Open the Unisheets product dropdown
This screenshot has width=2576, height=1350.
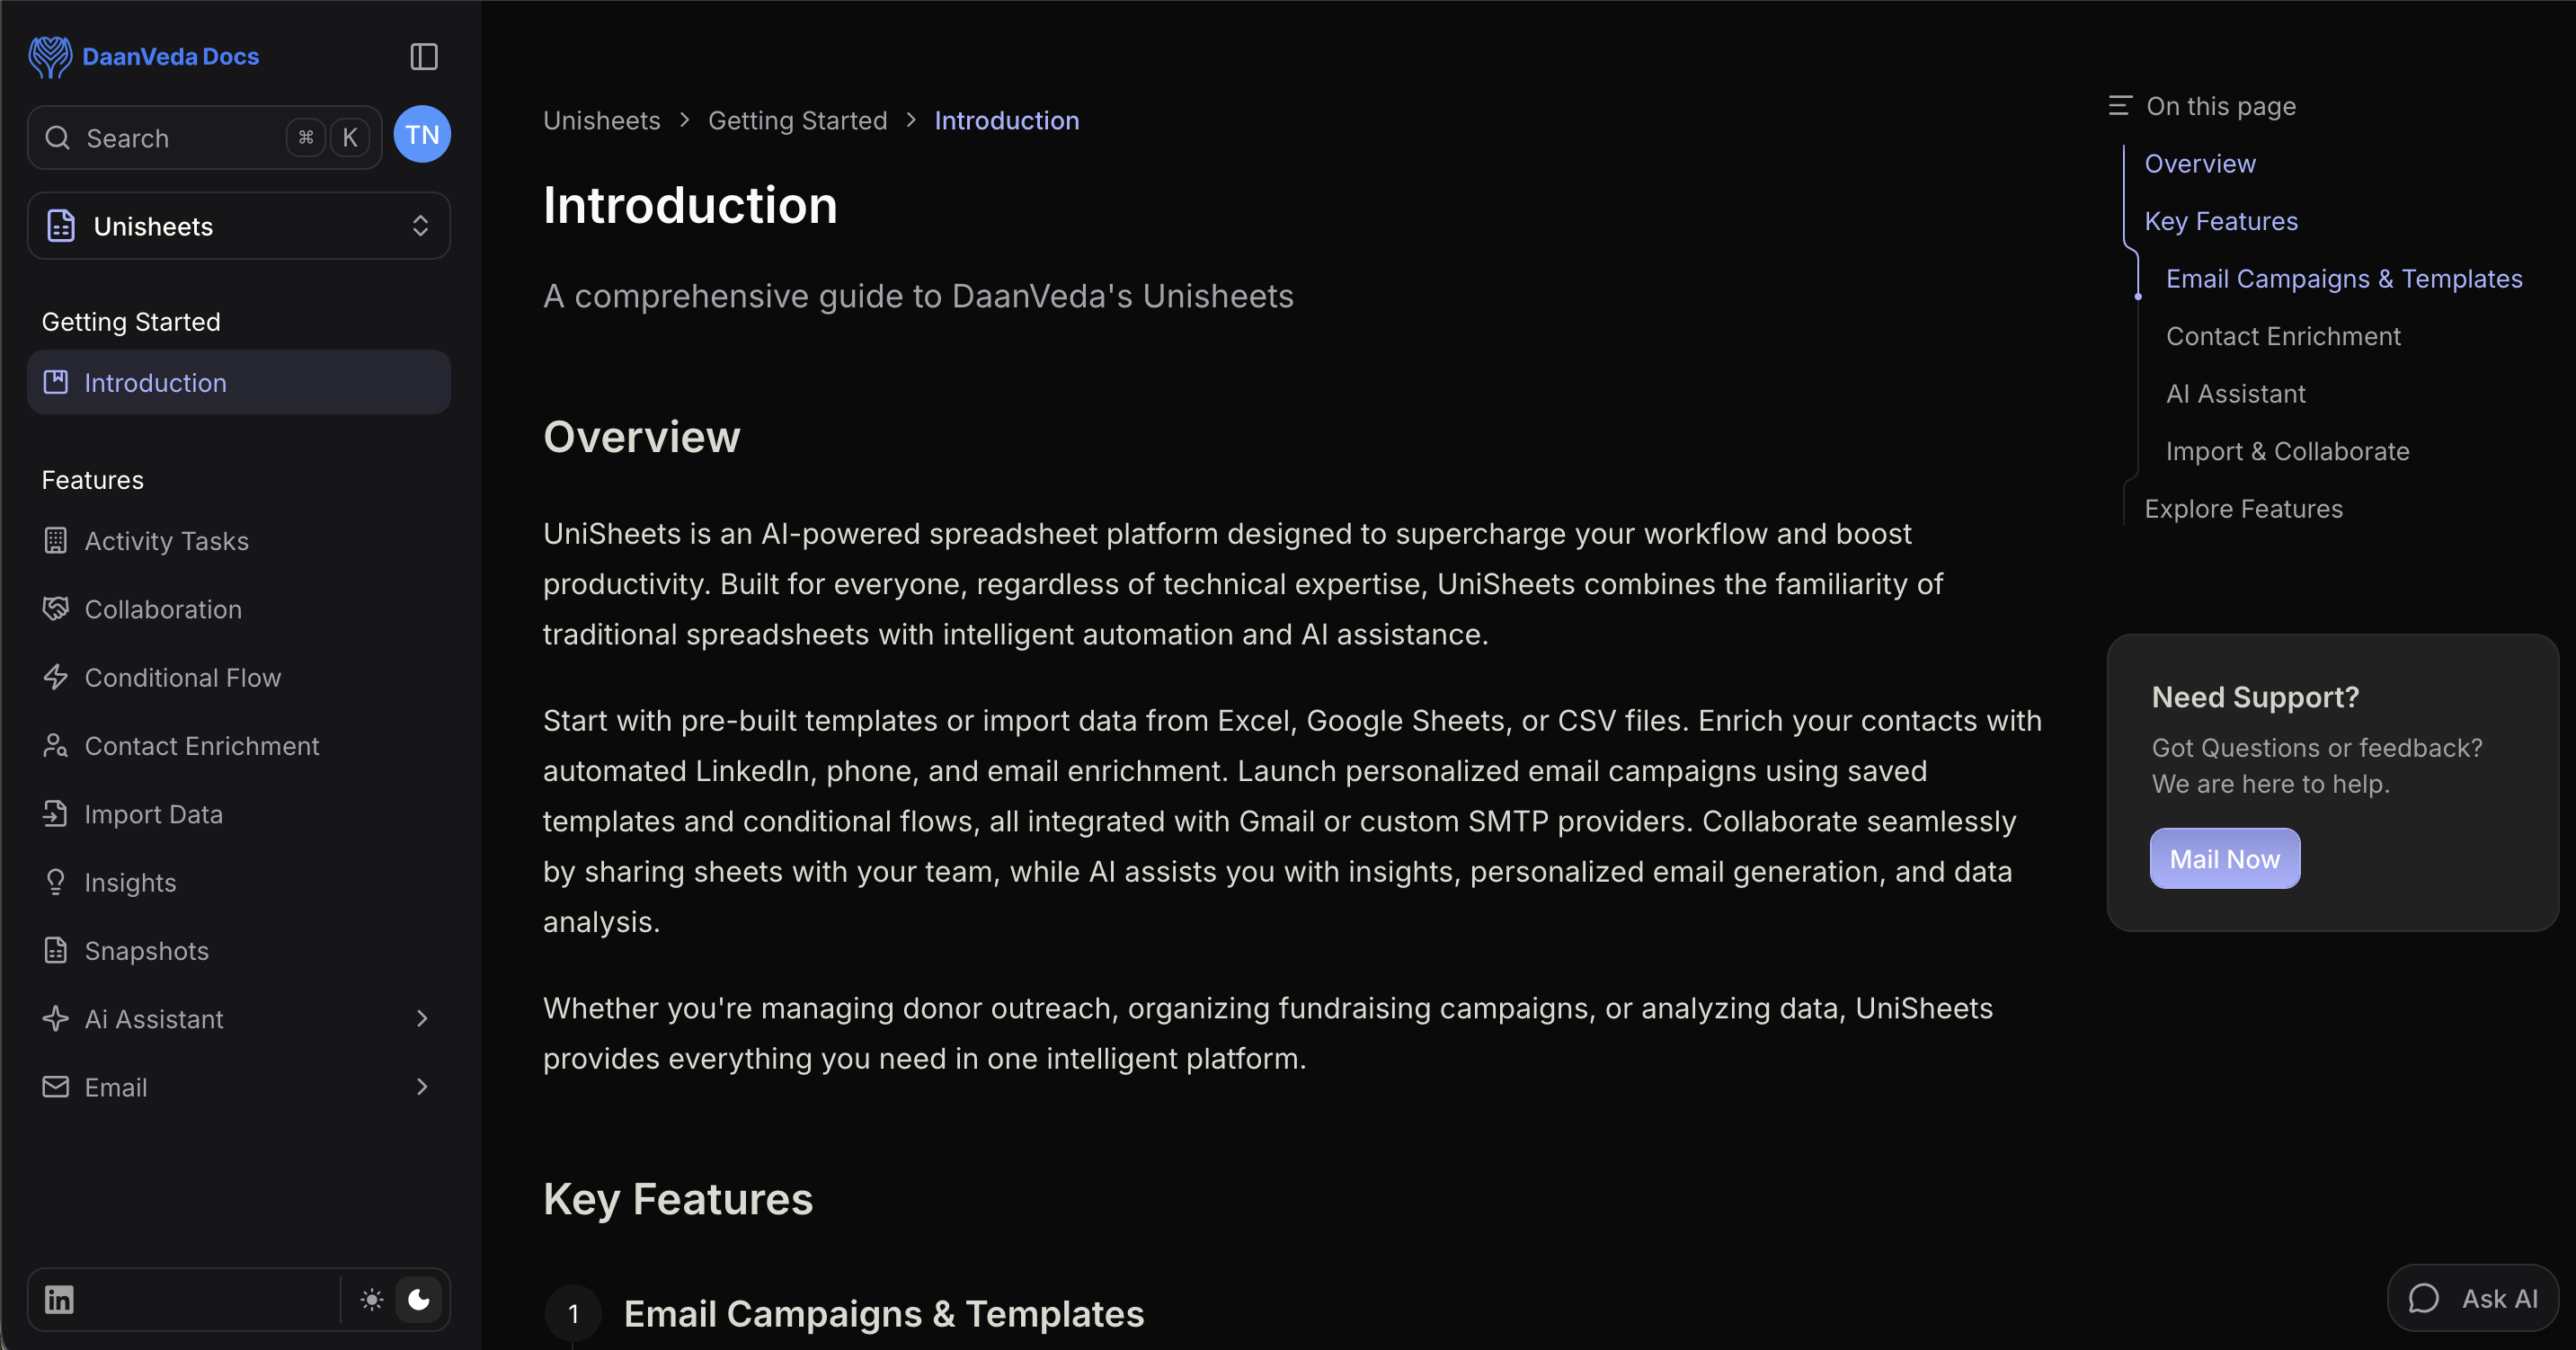click(x=239, y=226)
